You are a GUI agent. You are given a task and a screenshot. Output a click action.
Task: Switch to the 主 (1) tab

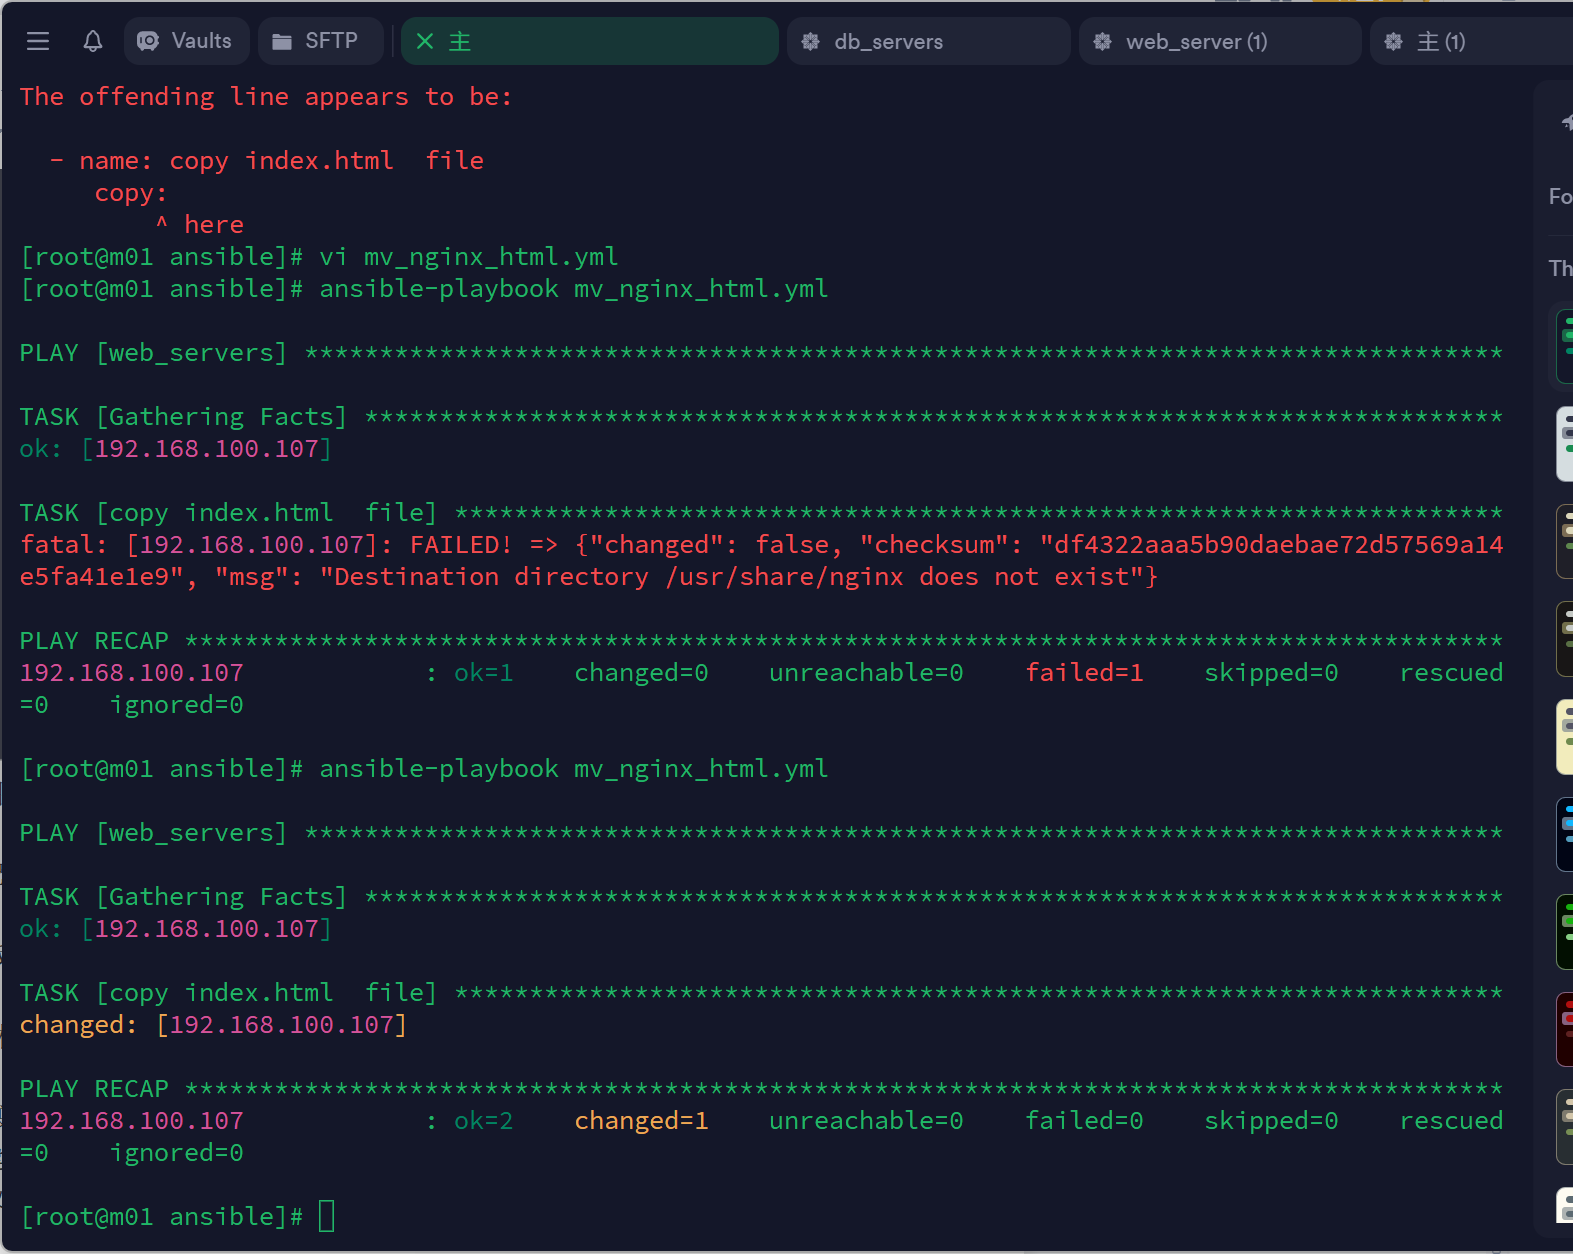point(1471,41)
